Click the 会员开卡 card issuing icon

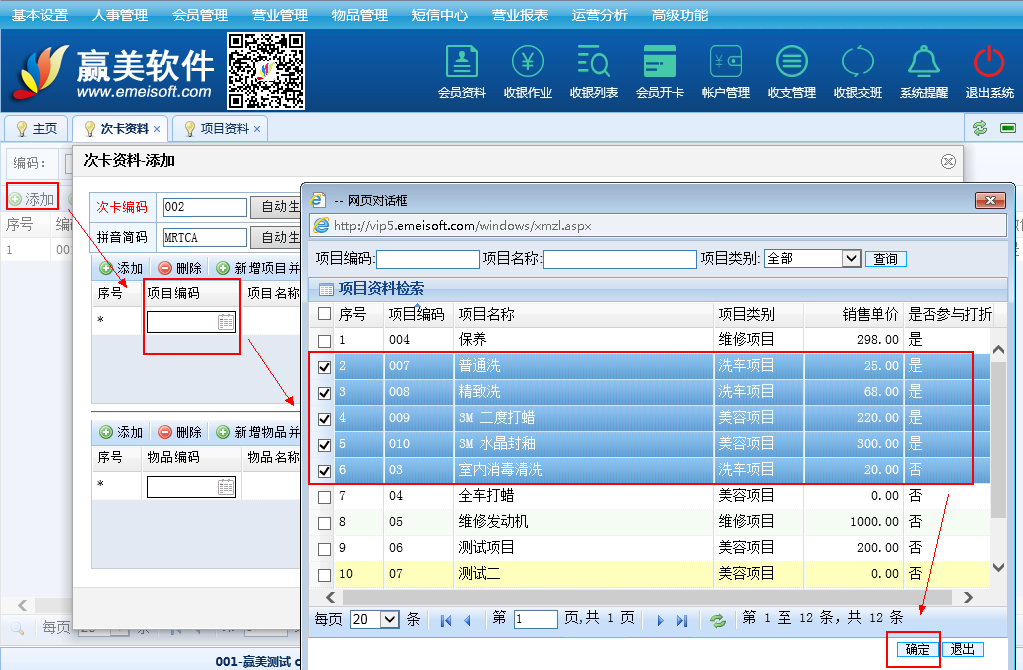click(x=660, y=62)
